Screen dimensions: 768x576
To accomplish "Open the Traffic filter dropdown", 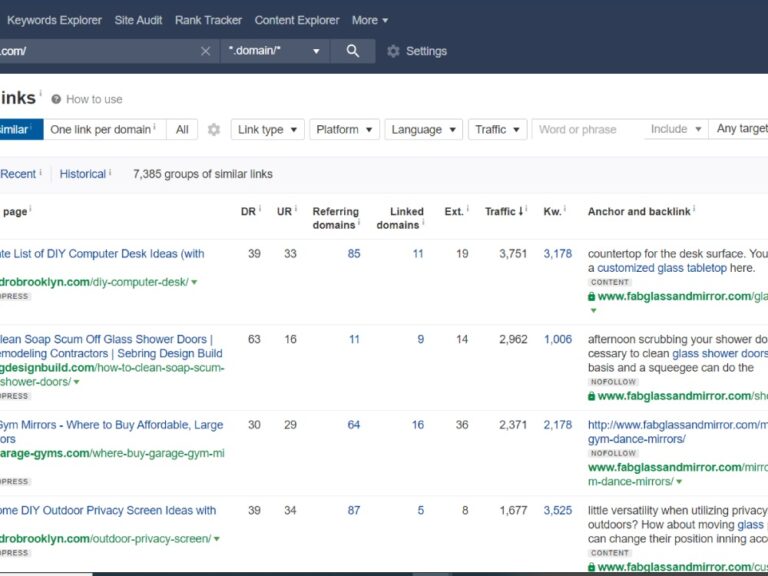I will tap(498, 129).
